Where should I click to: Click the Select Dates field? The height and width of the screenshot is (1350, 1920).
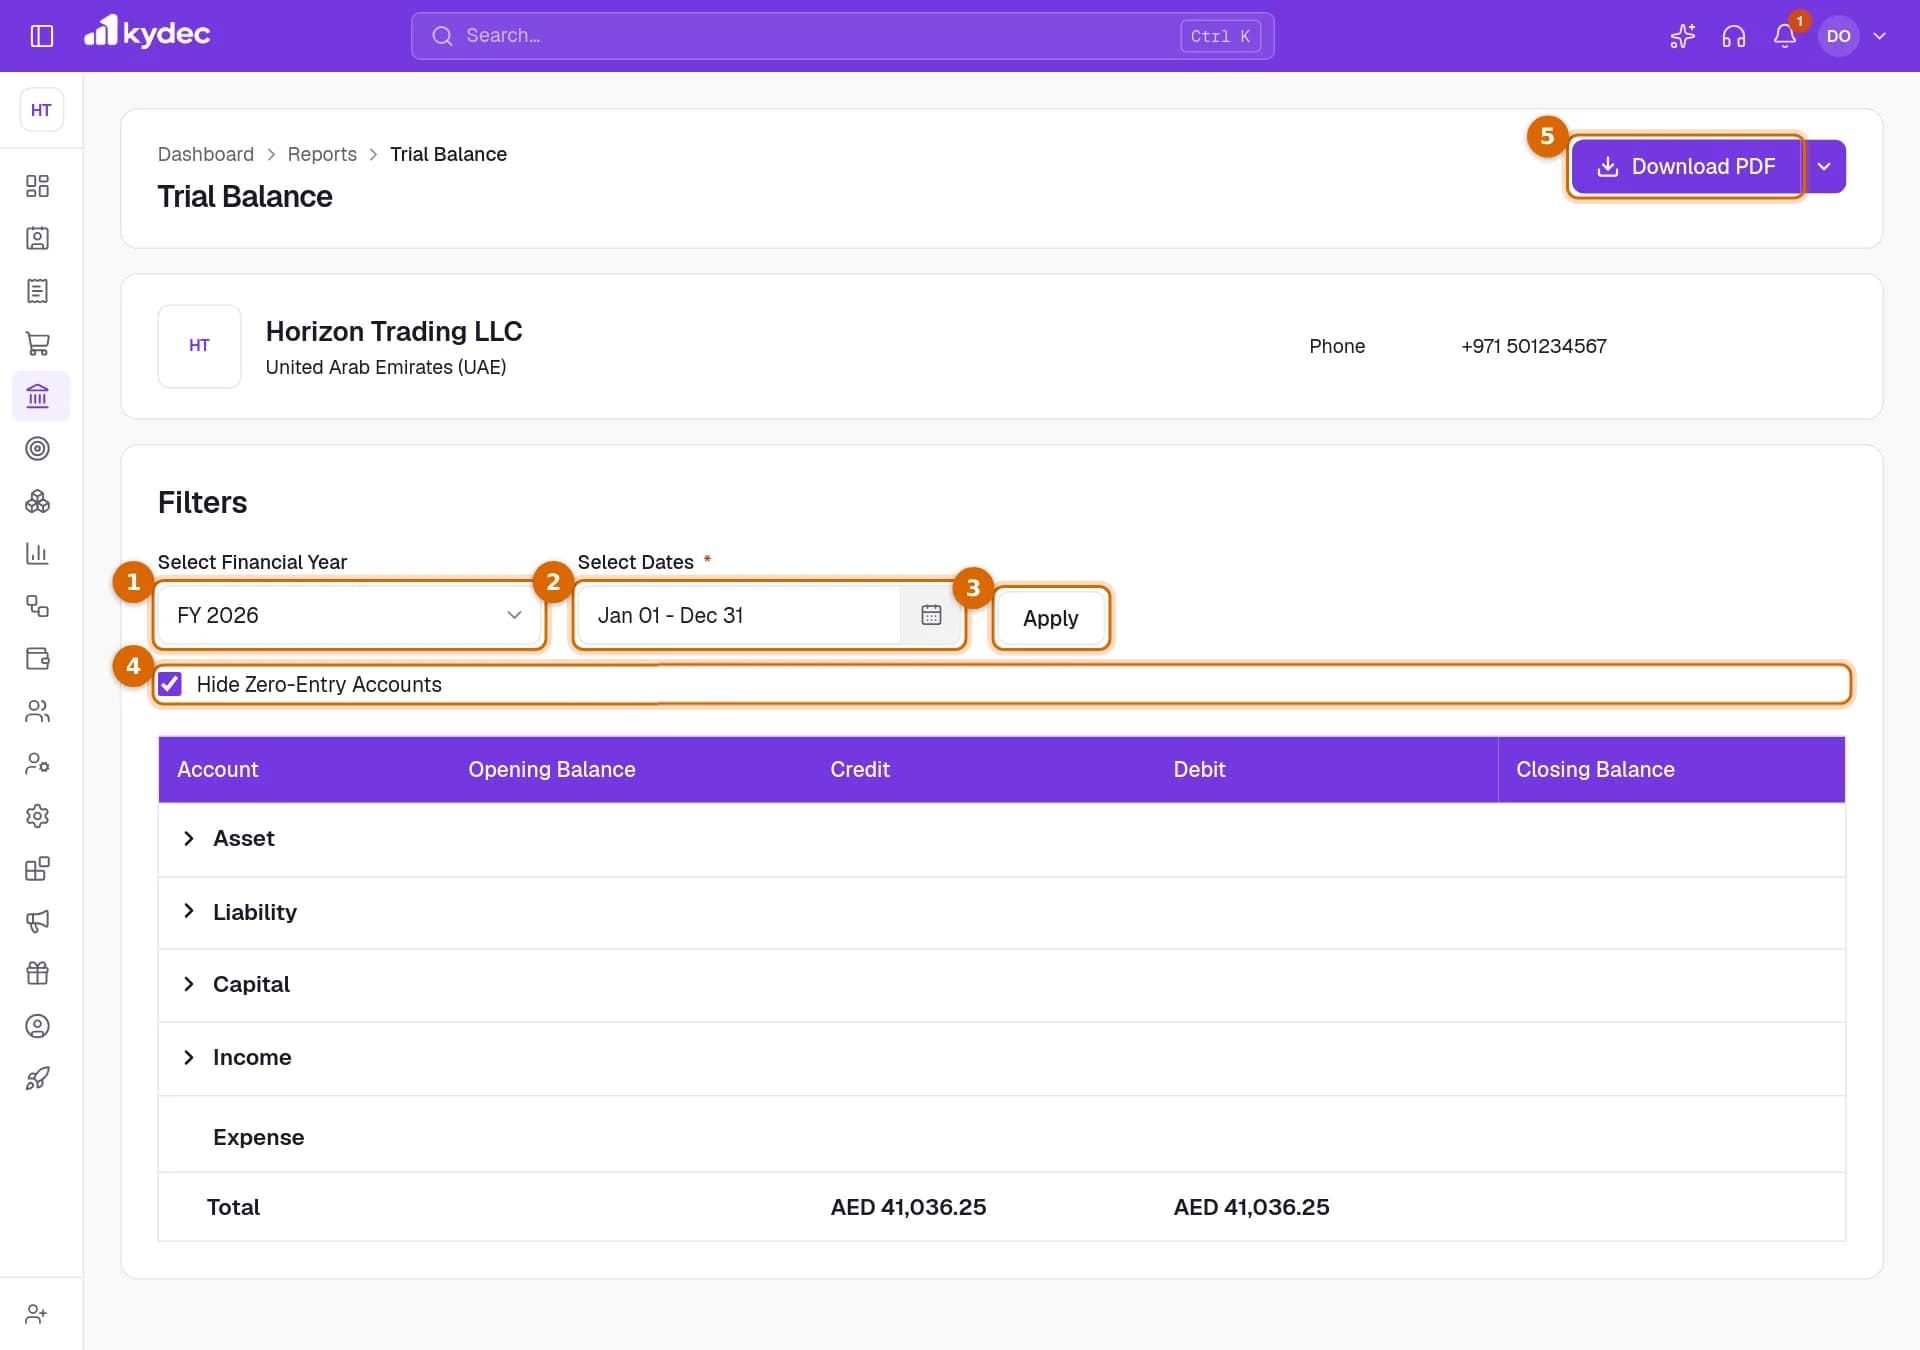740,615
